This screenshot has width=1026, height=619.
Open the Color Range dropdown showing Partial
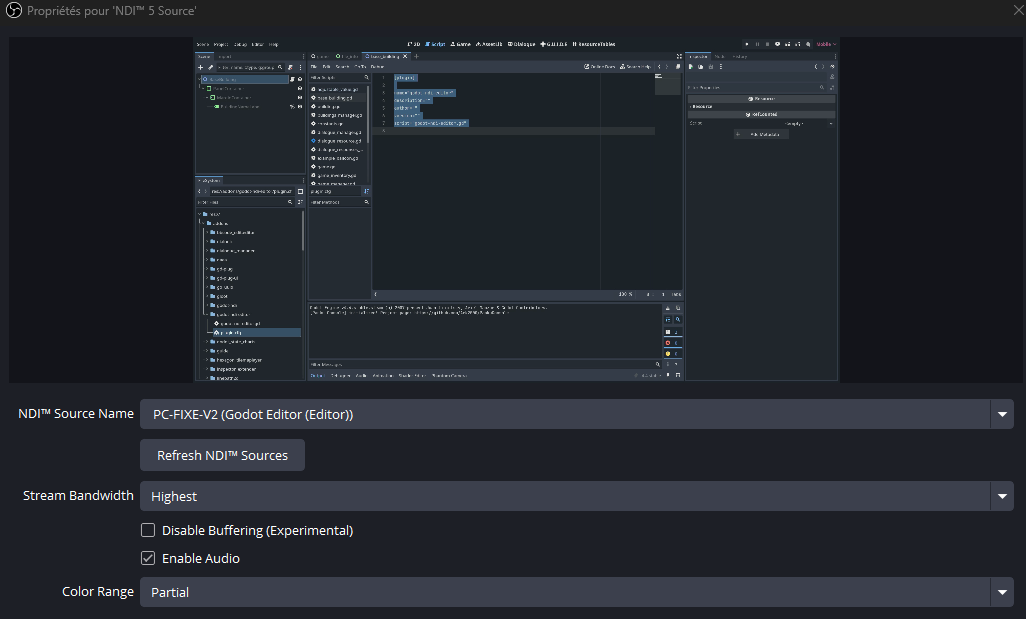click(576, 592)
